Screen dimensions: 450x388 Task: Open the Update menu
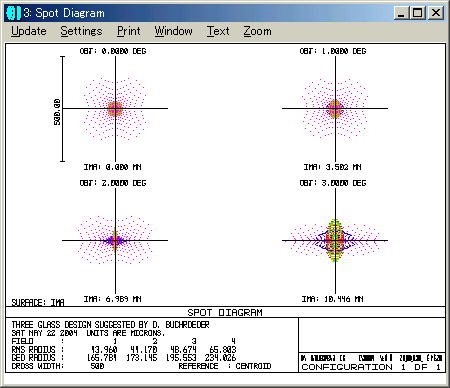(29, 31)
